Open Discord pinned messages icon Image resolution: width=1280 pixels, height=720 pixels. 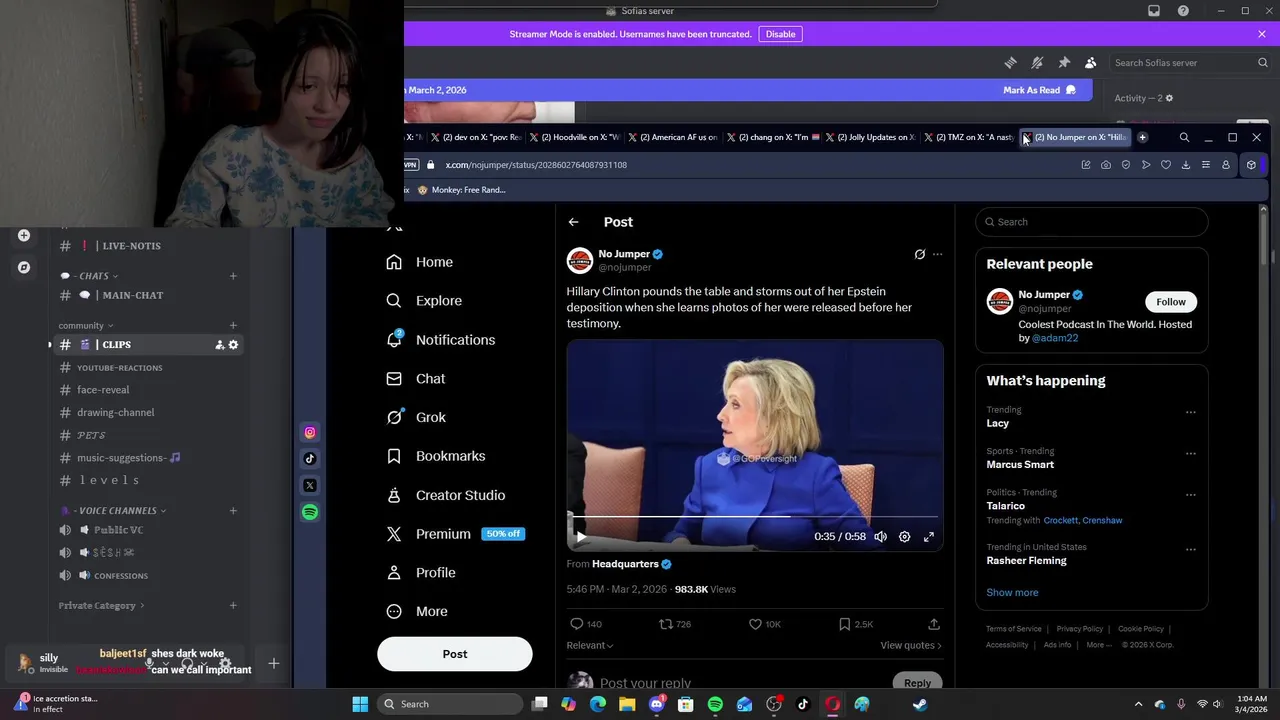click(x=1064, y=62)
